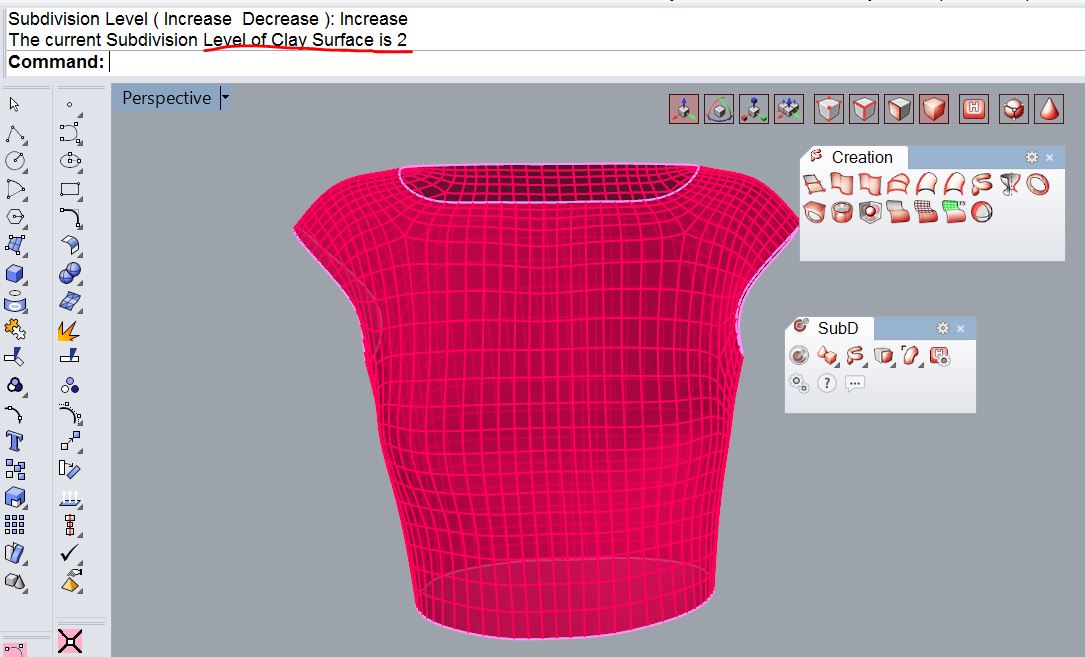The width and height of the screenshot is (1085, 657).
Task: Select the Control point curve tool
Action: click(70, 133)
